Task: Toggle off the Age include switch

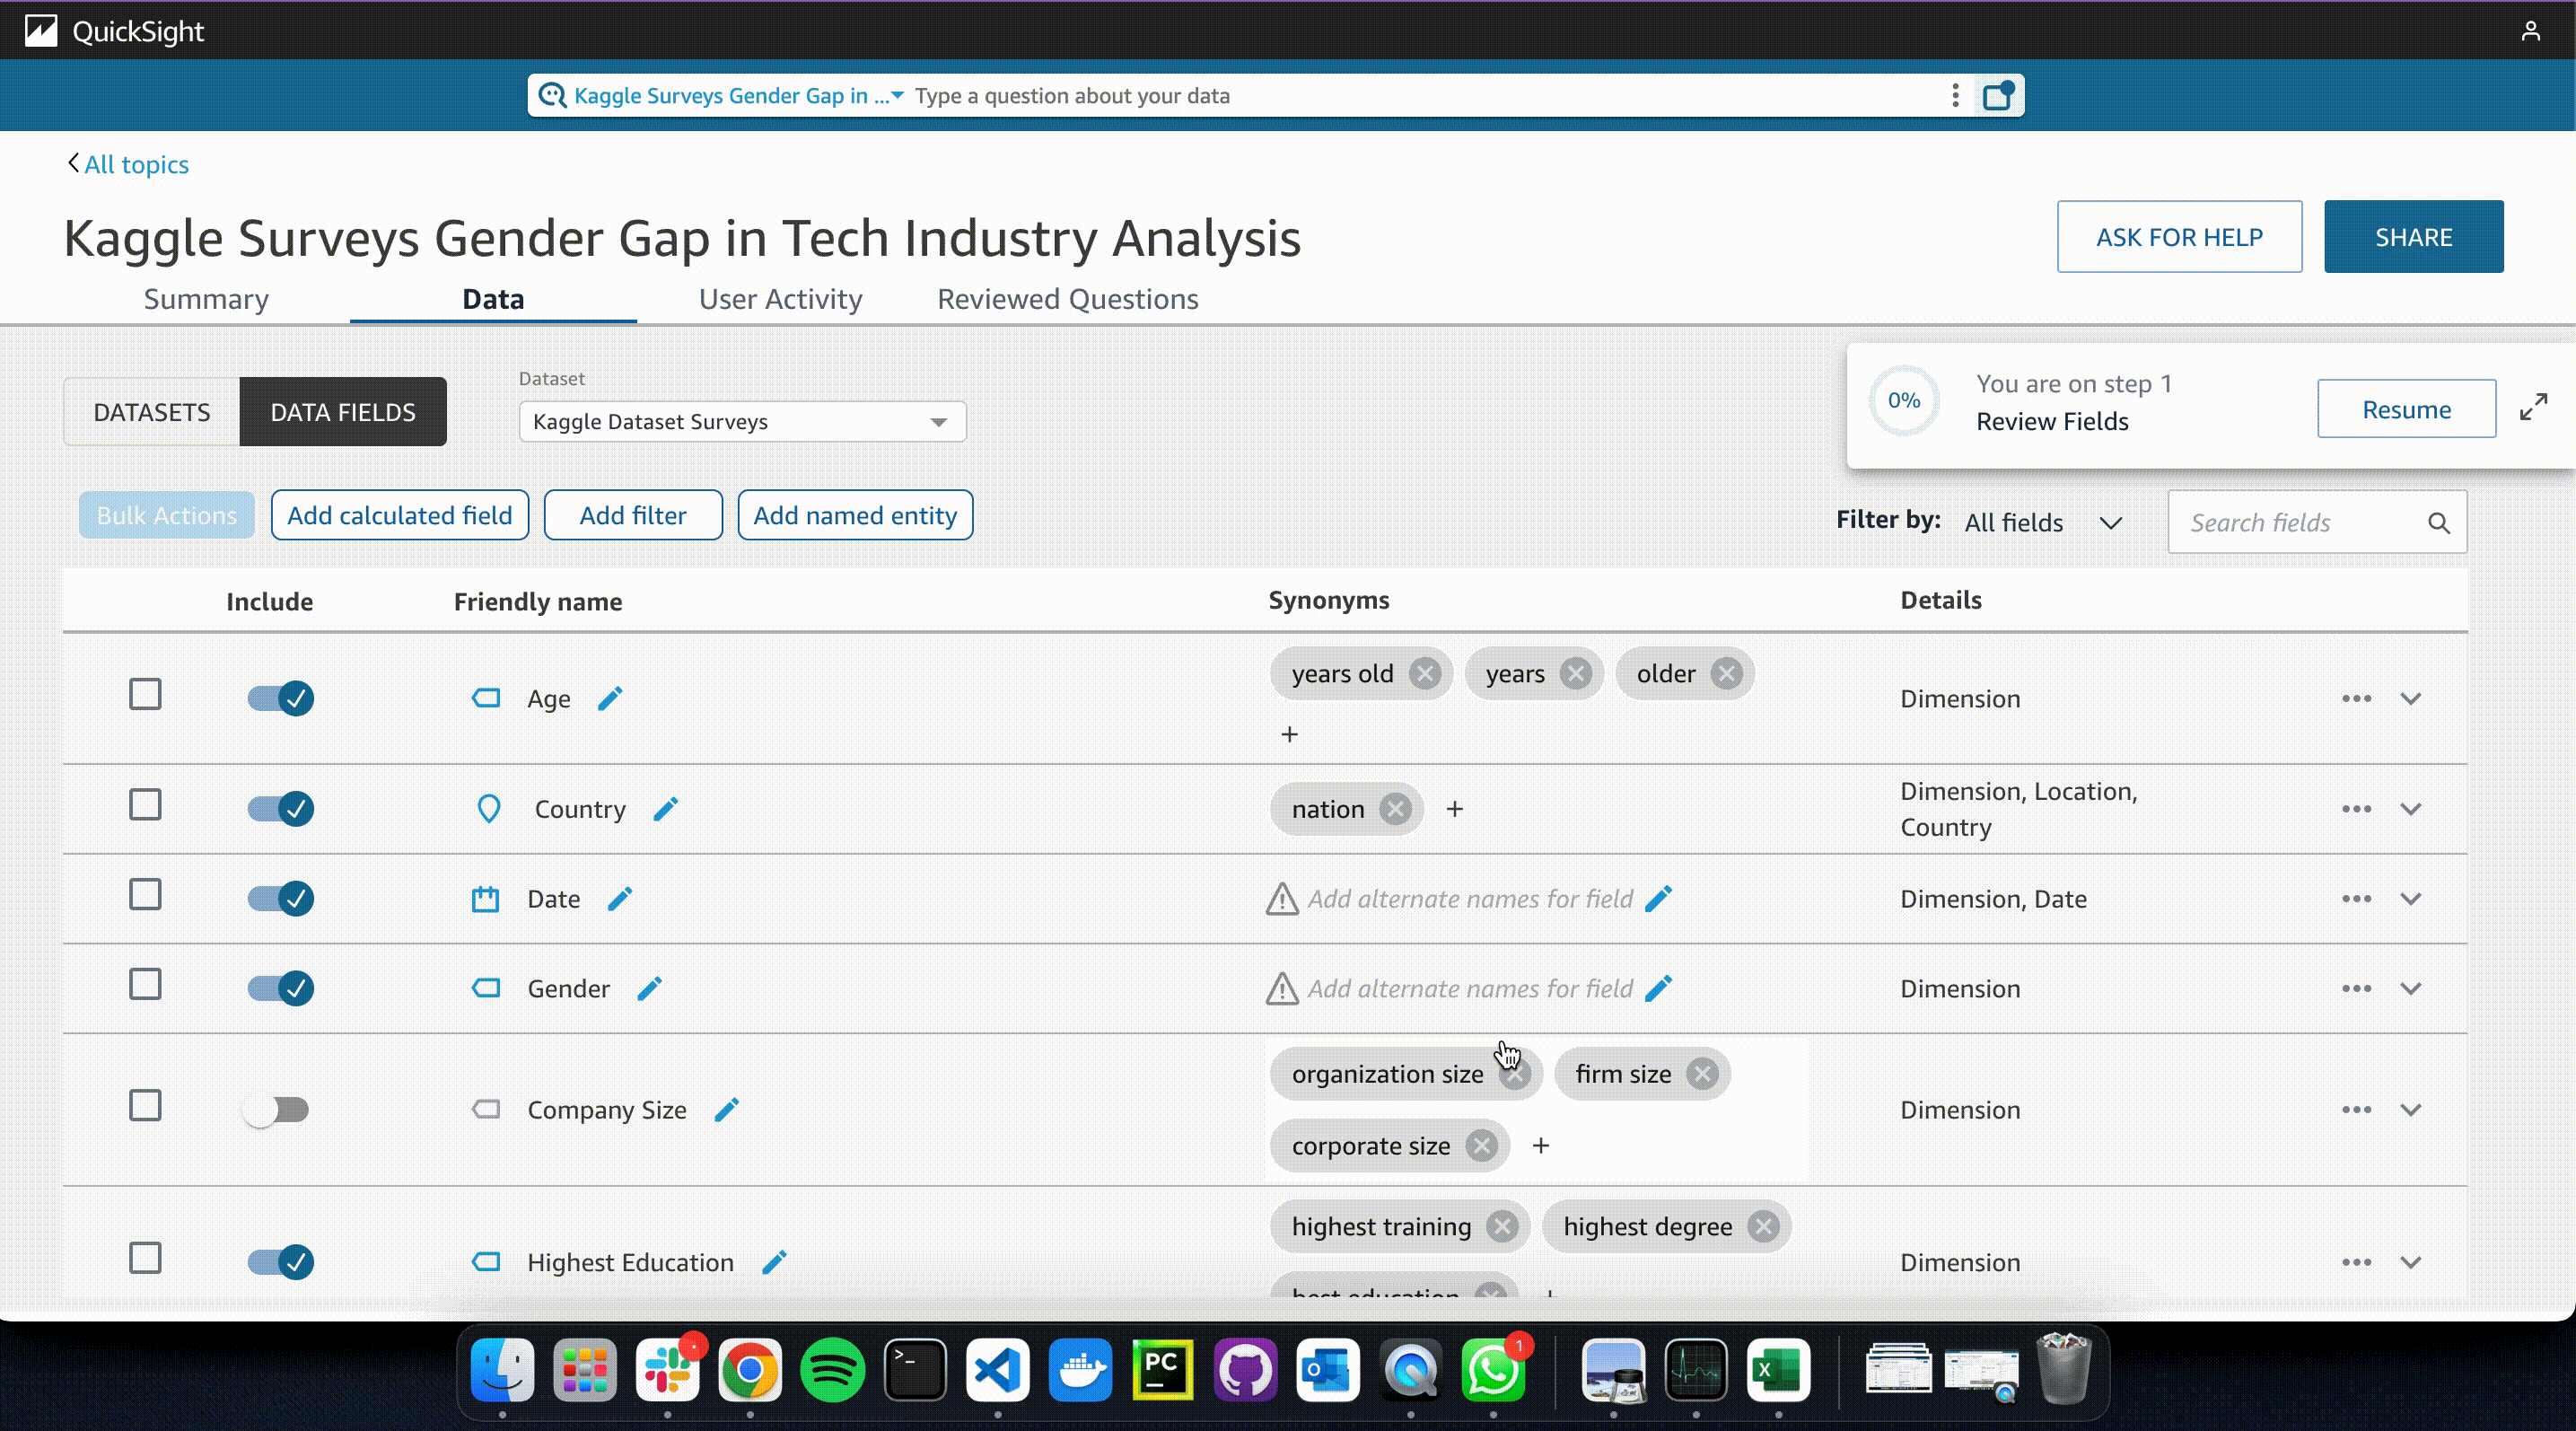Action: tap(281, 698)
